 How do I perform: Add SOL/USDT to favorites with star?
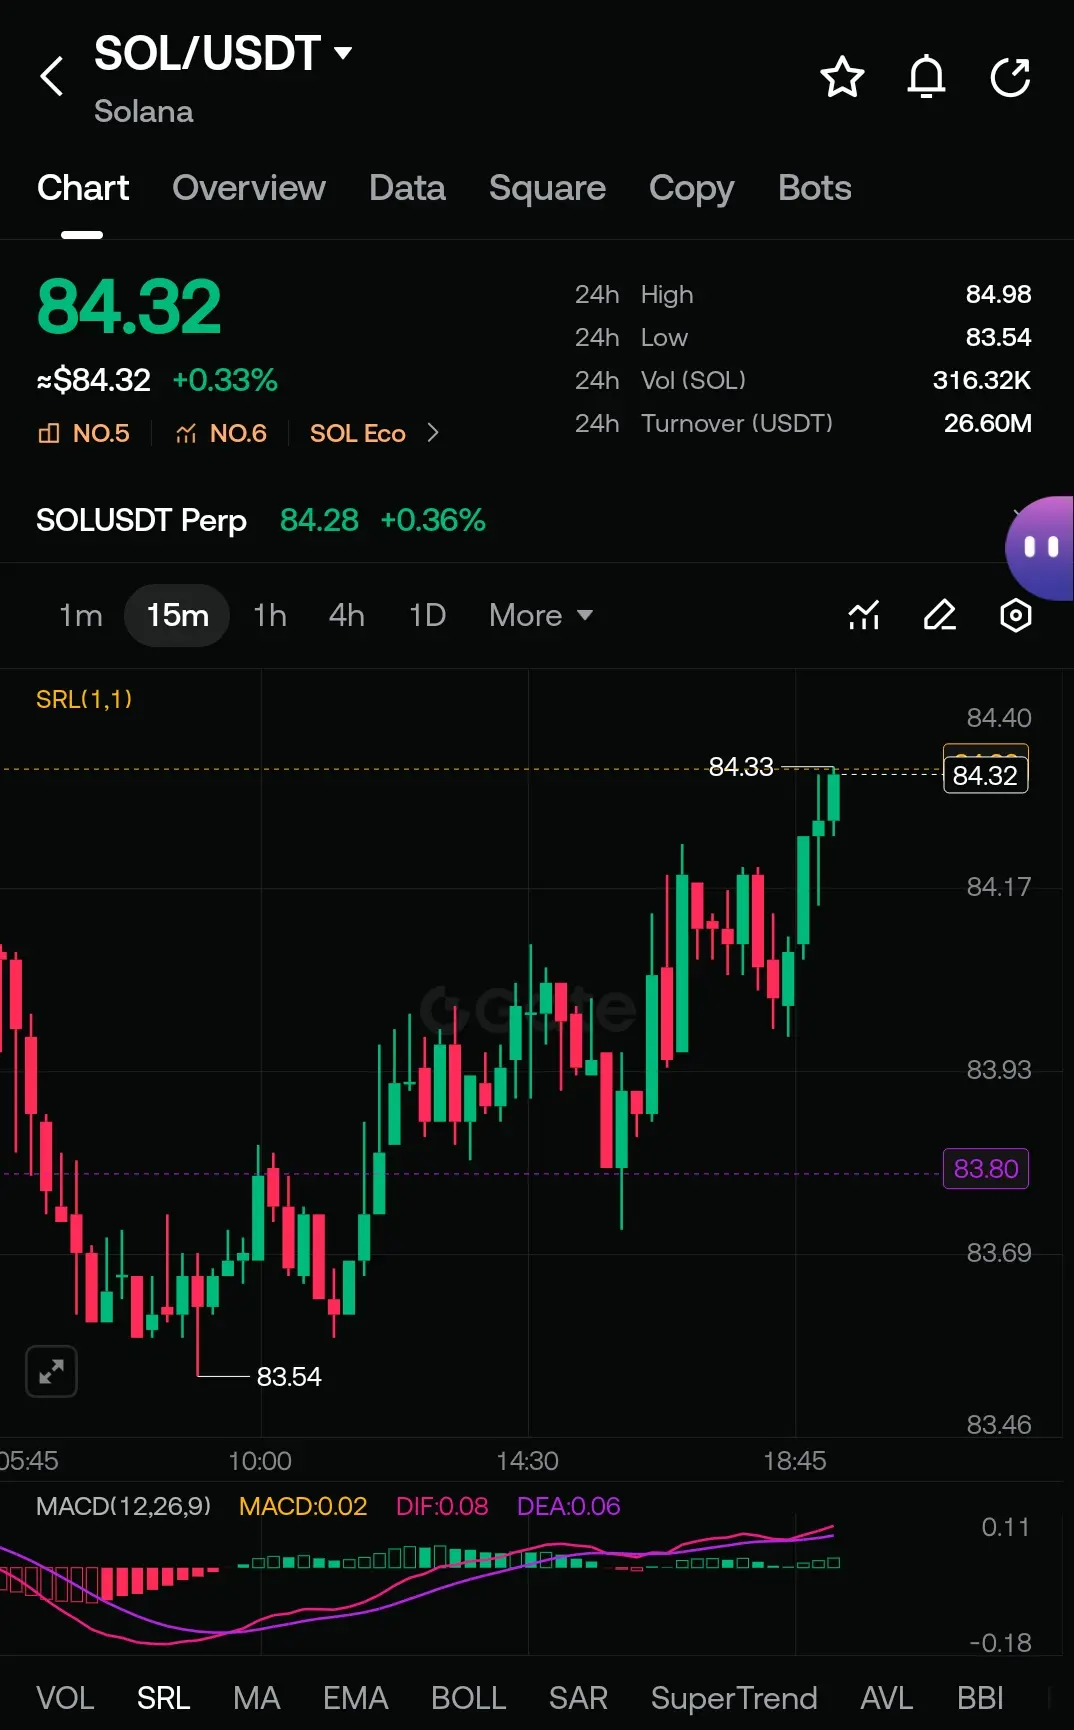point(842,77)
